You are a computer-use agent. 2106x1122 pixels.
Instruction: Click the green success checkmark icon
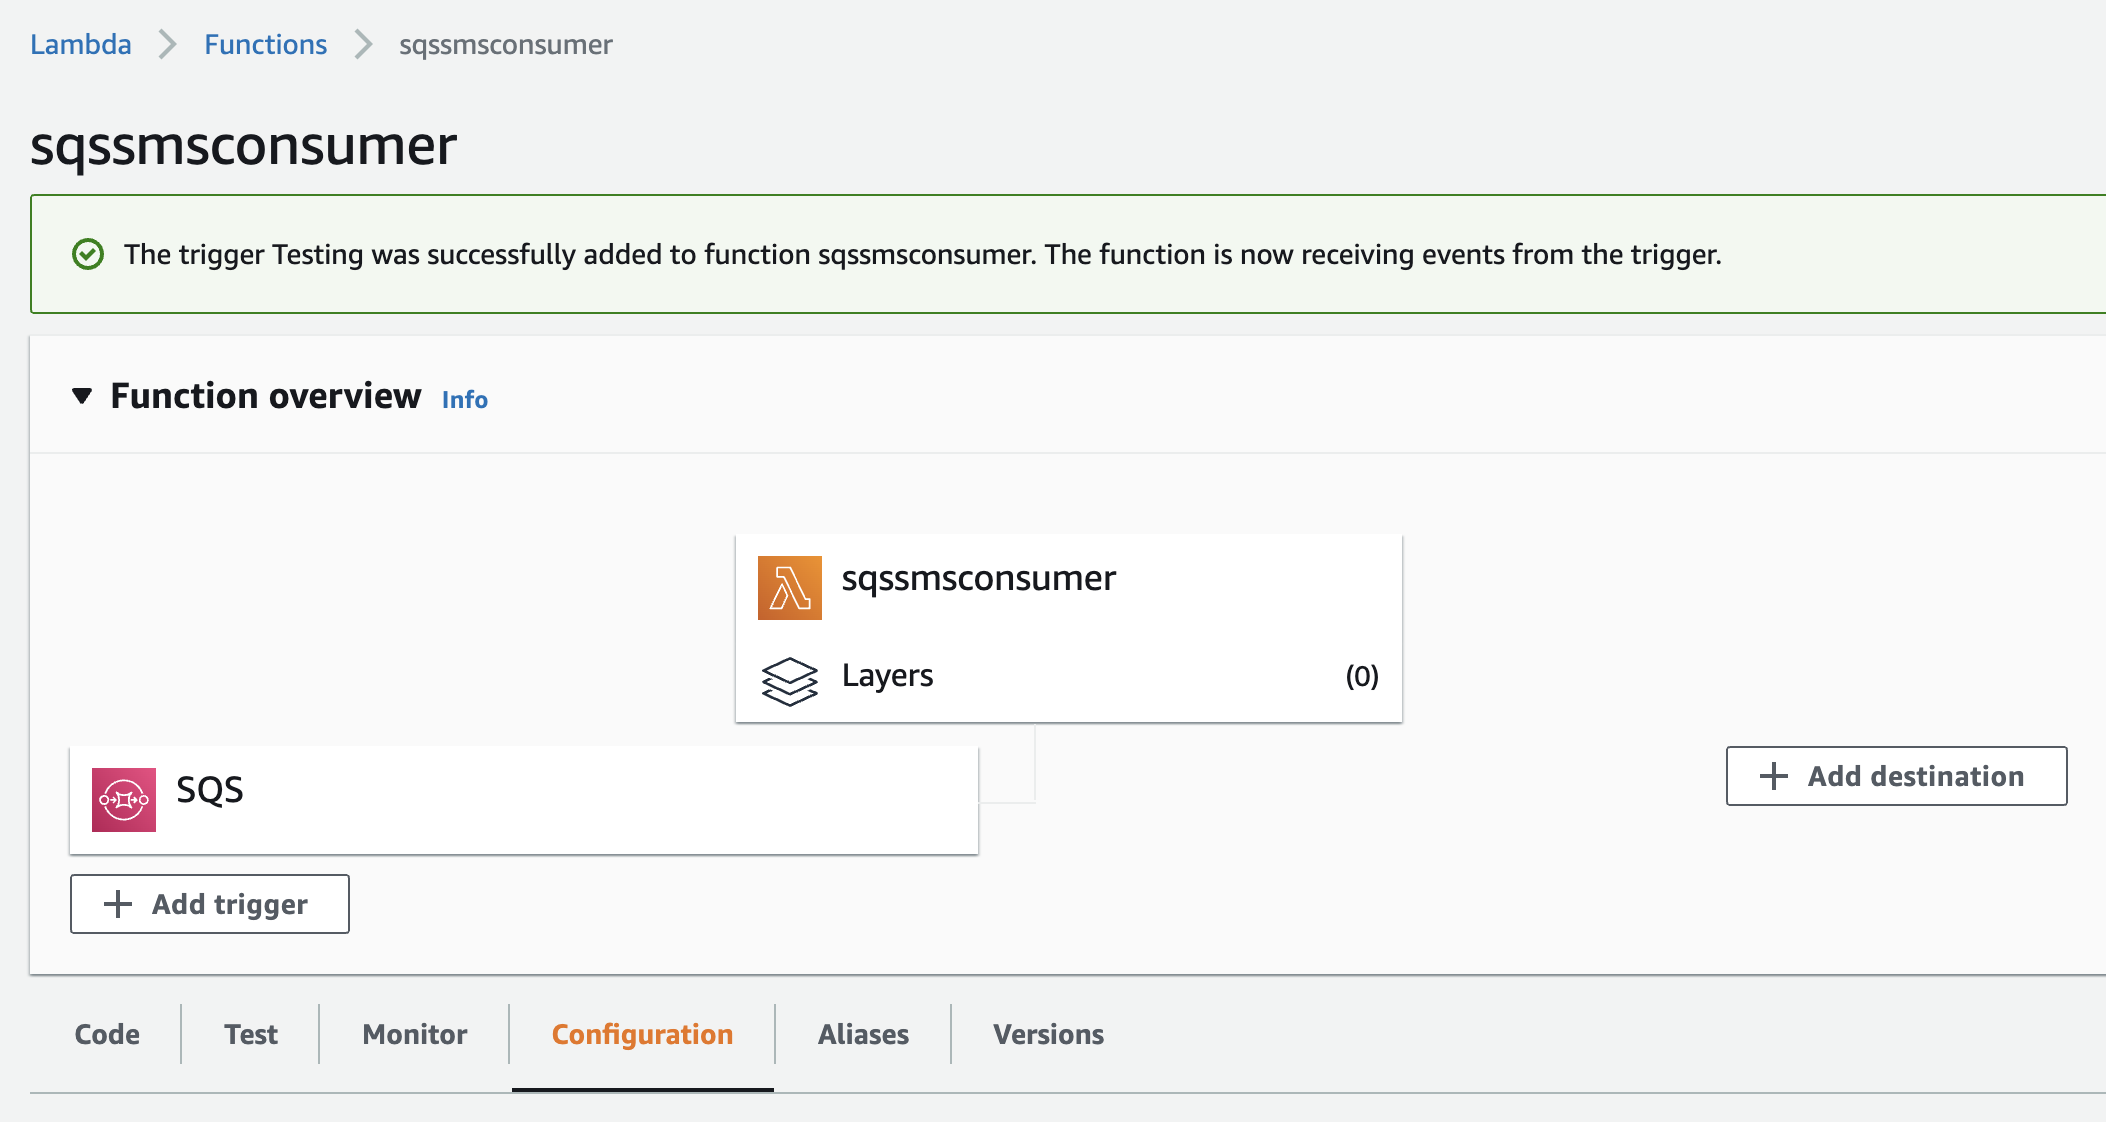tap(88, 254)
